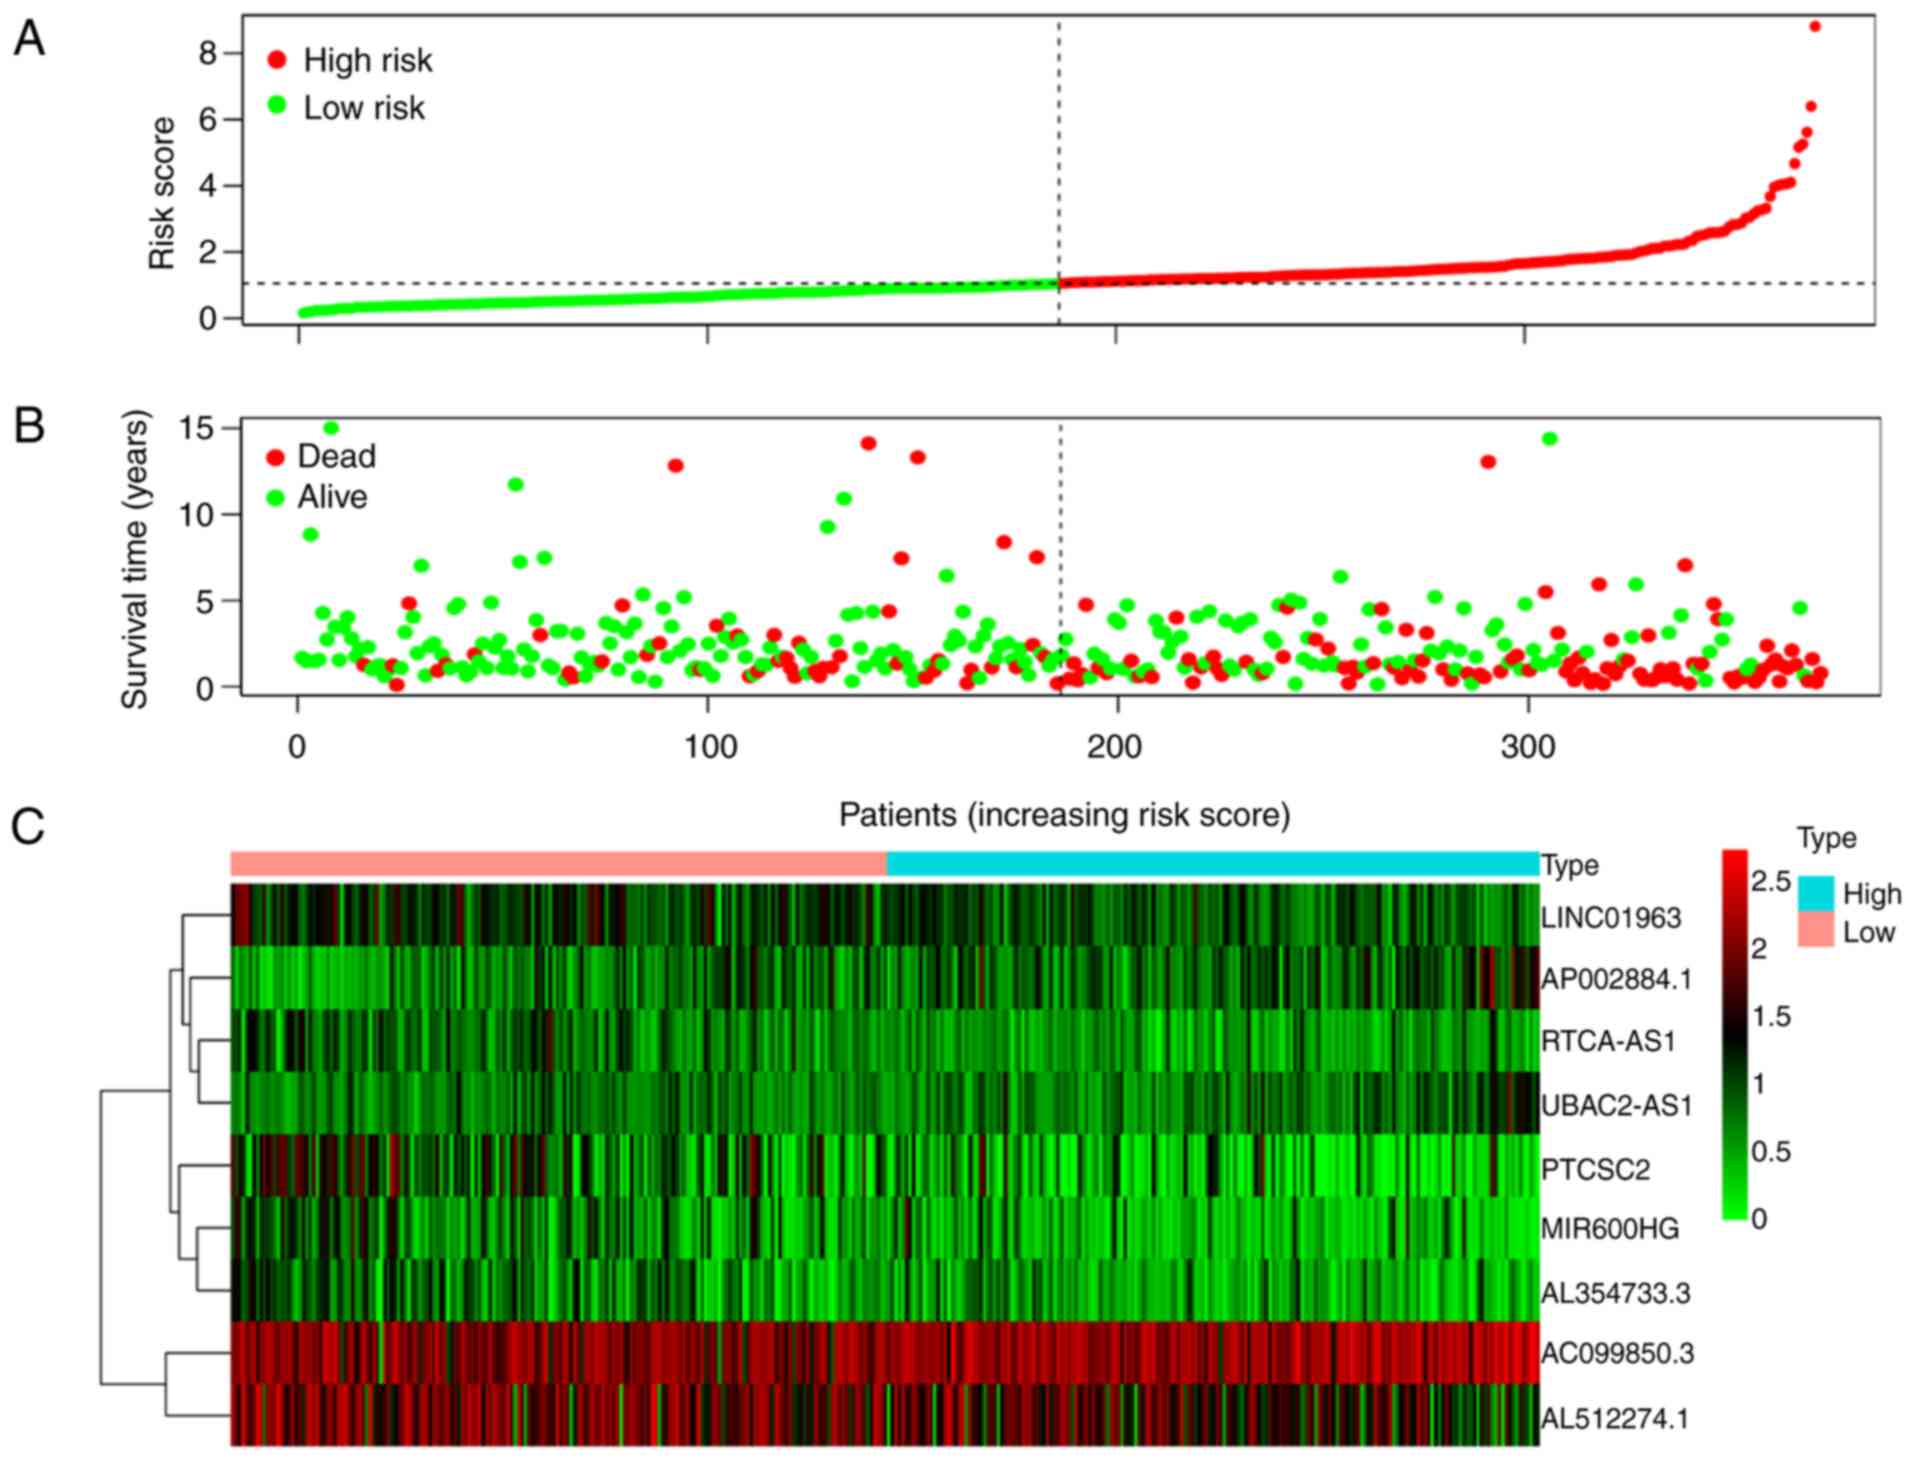The width and height of the screenshot is (1913, 1461).
Task: Click the highest risk score data point
Action: point(1815,27)
